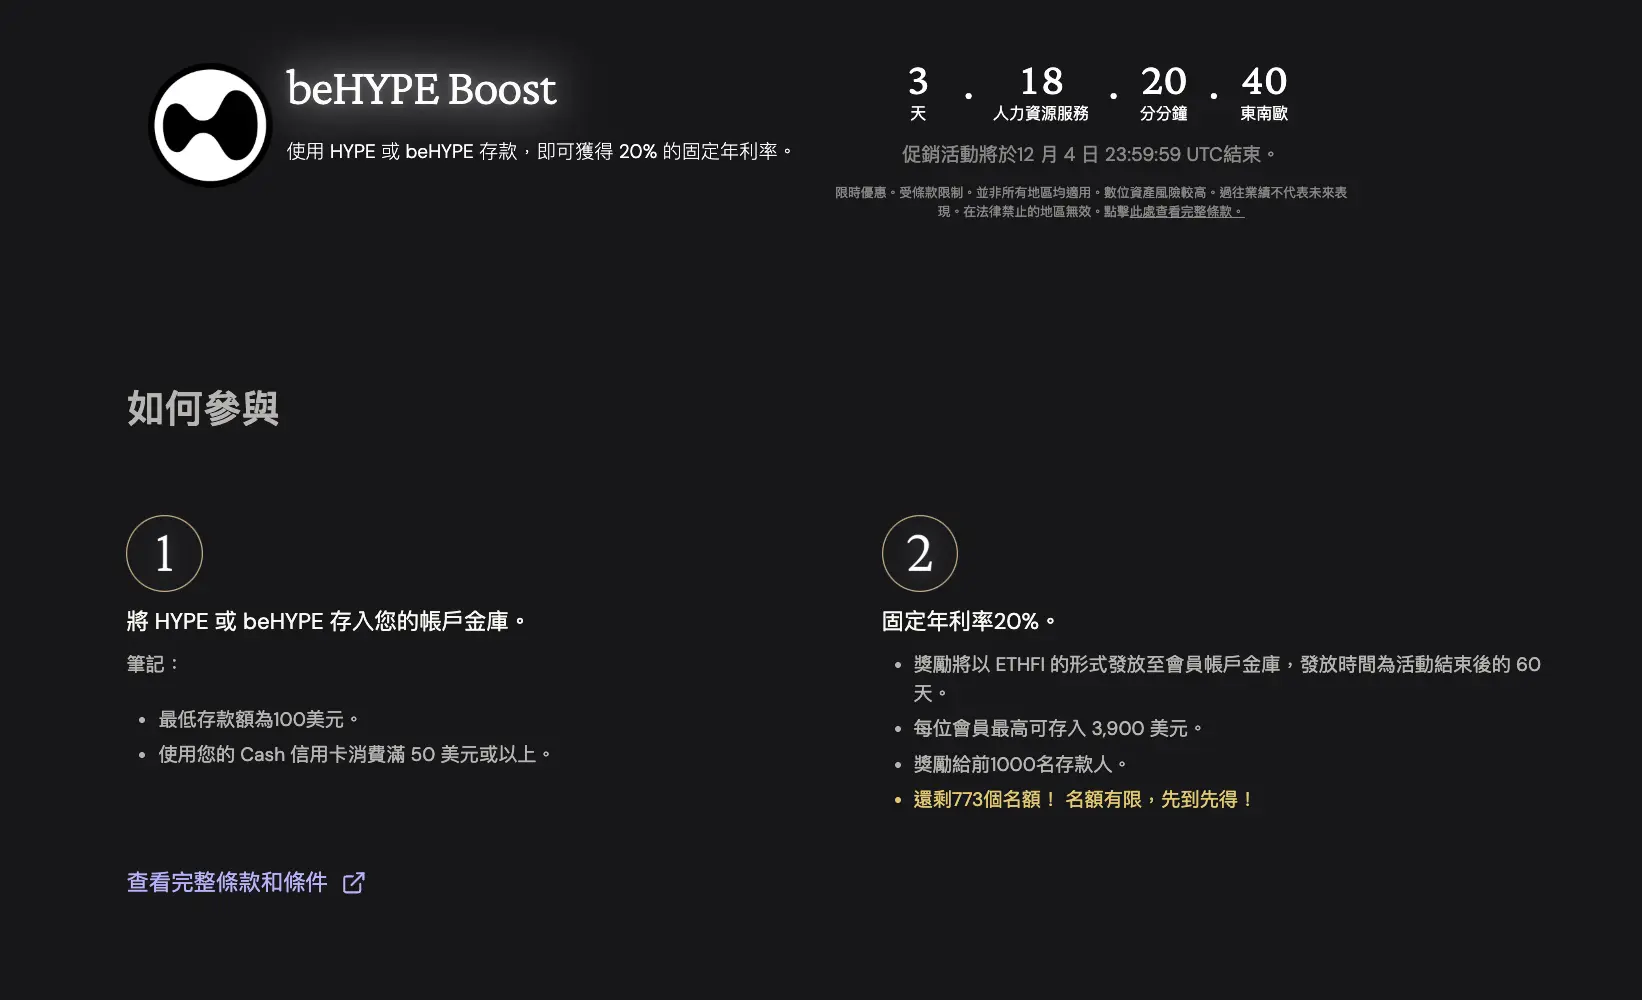Click the 最低存款額為100美元 bullet point
This screenshot has width=1642, height=1000.
coord(257,718)
